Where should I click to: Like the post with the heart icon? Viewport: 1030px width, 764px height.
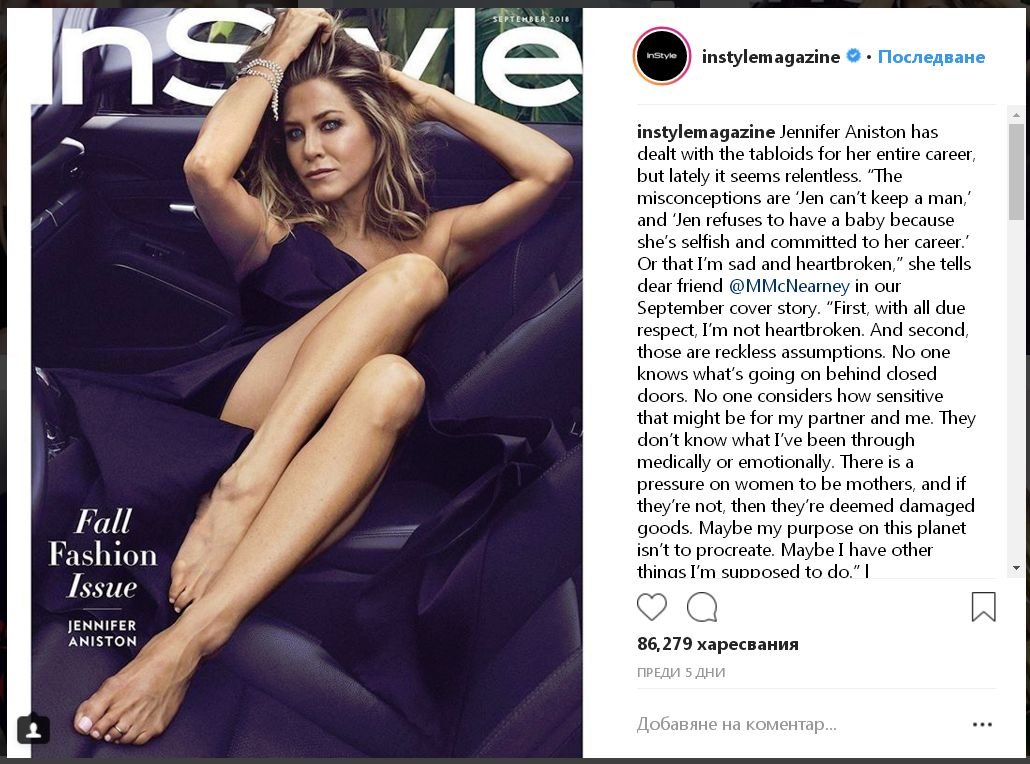652,607
